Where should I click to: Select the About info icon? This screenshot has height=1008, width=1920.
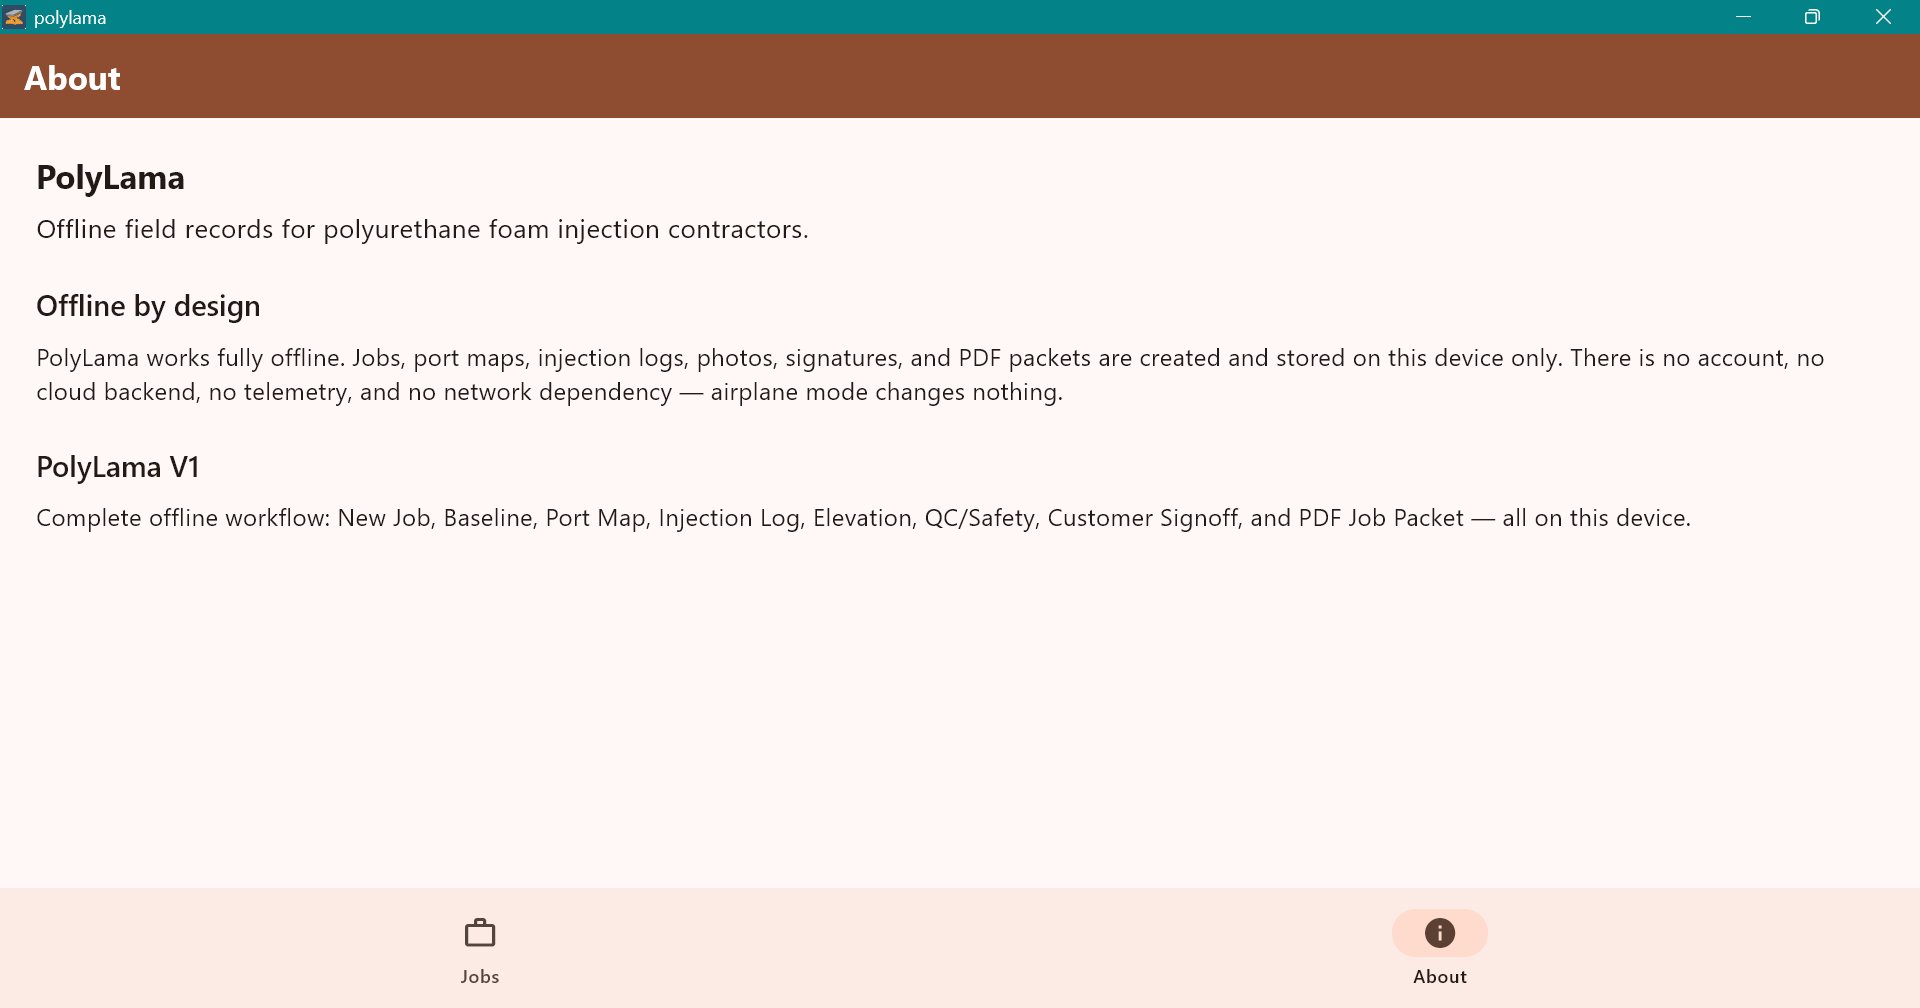click(1440, 933)
